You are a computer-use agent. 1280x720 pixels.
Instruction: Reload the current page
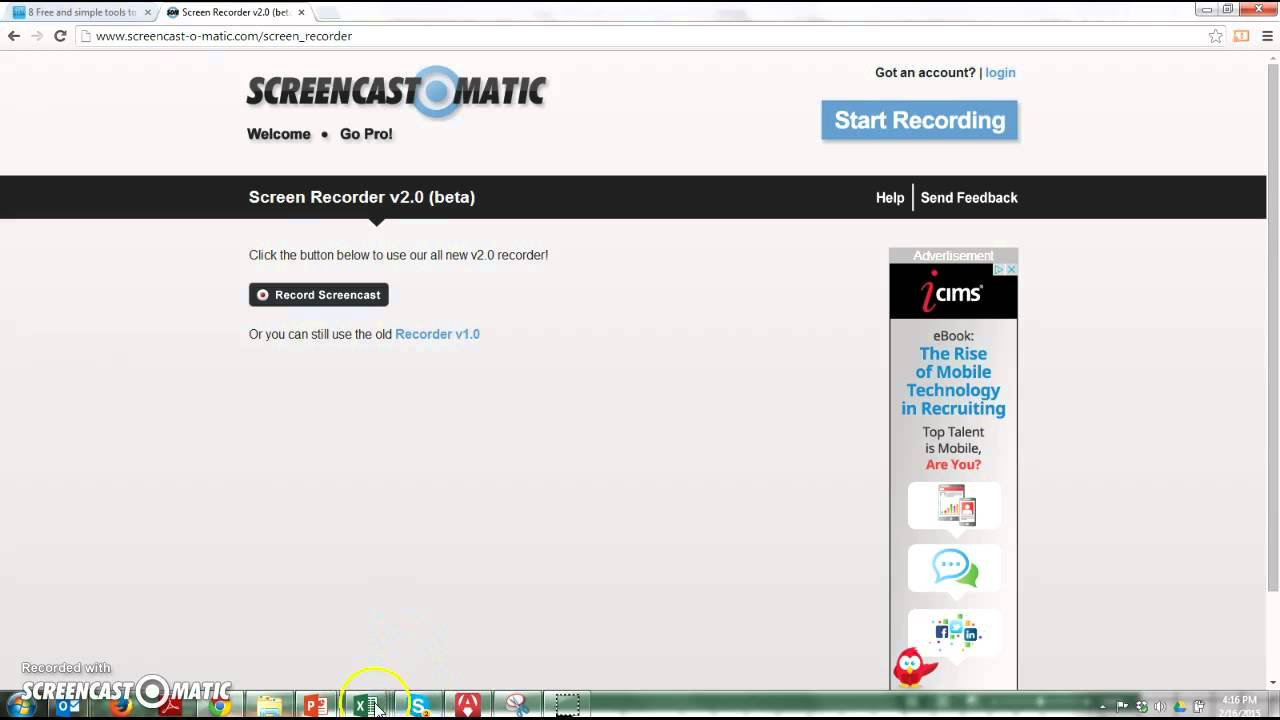pyautogui.click(x=60, y=36)
